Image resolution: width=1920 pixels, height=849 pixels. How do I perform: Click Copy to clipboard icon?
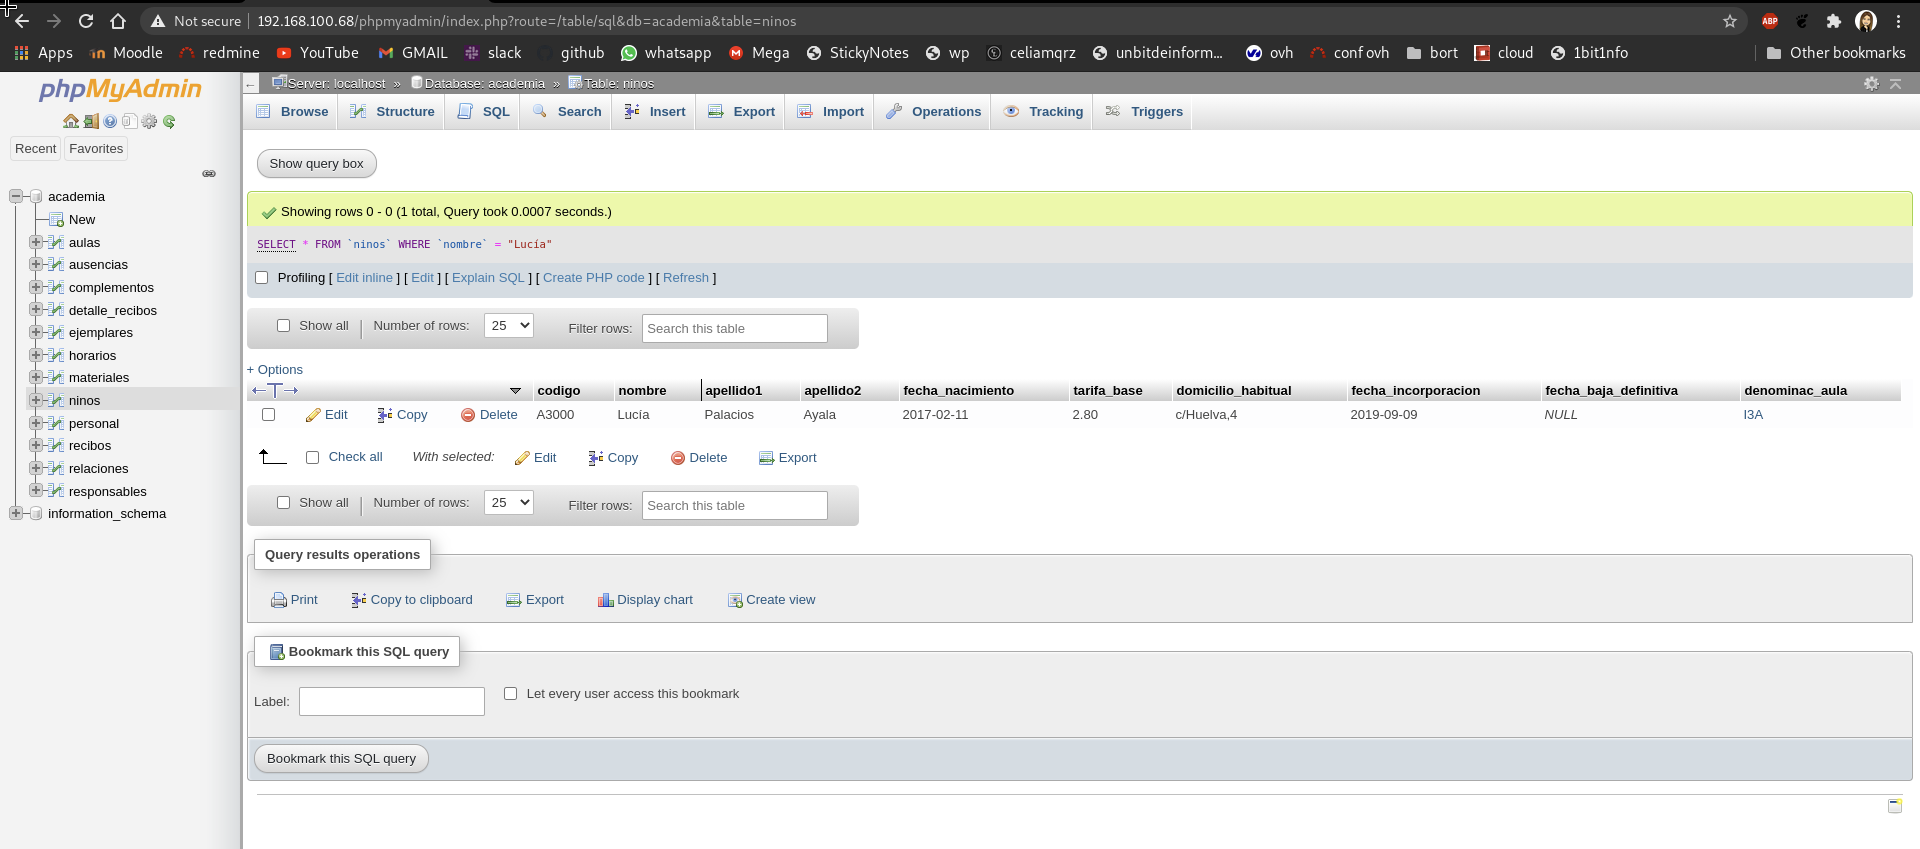[358, 600]
